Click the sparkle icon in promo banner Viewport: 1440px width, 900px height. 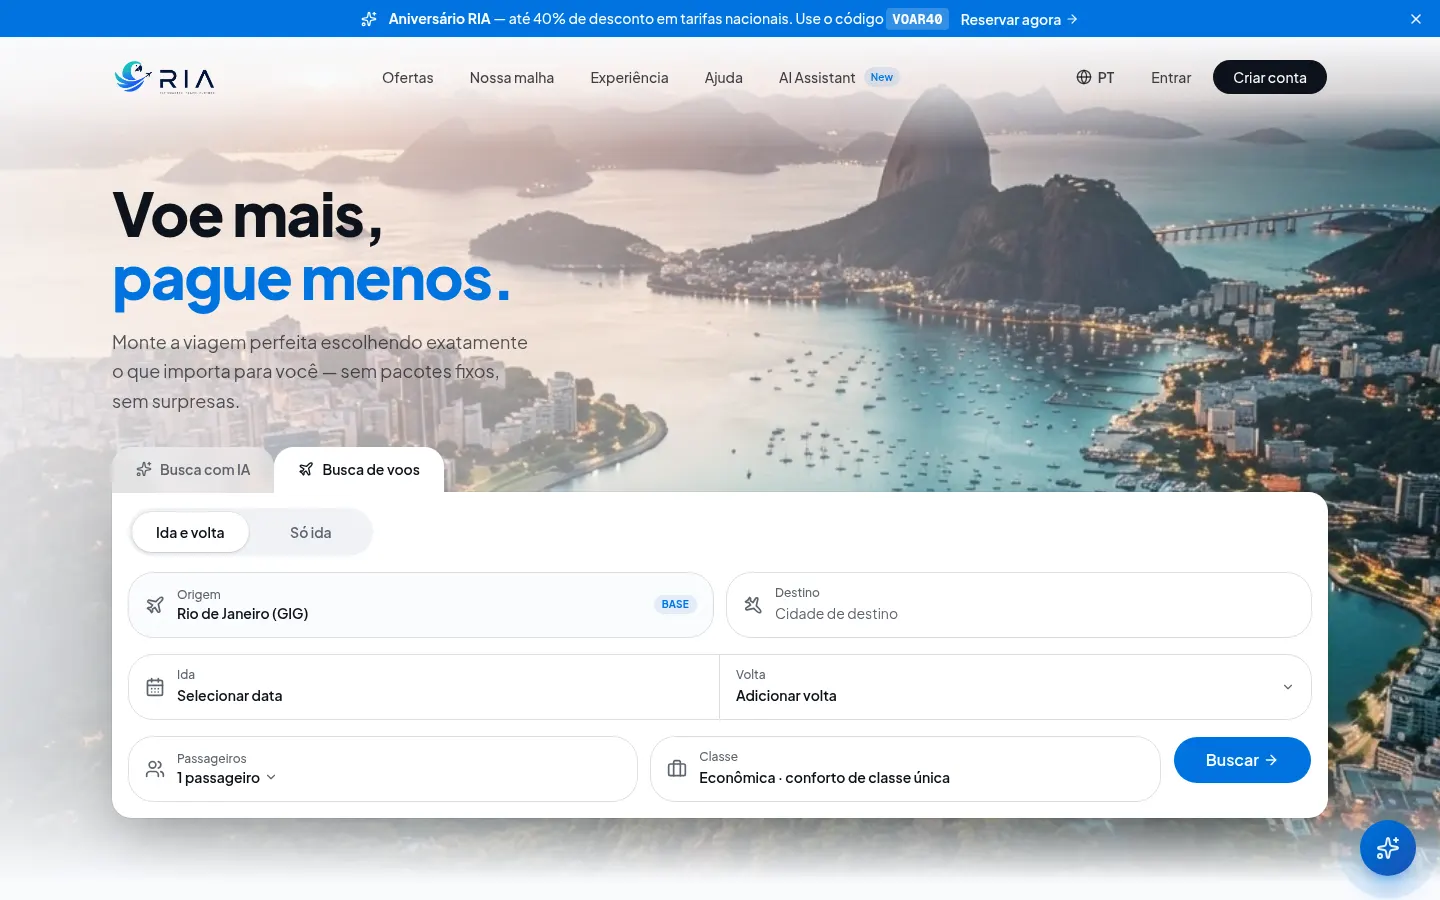(369, 19)
